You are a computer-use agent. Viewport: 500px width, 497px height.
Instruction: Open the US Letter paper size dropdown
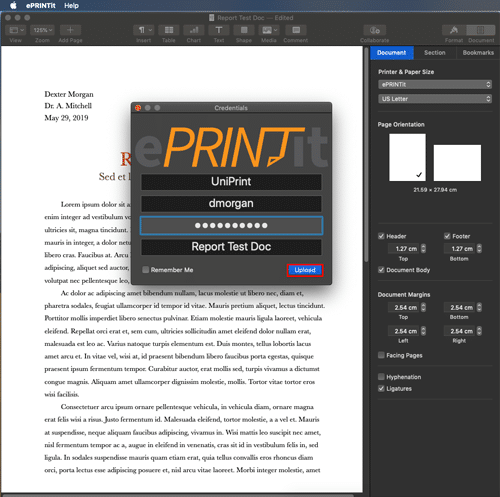tap(435, 99)
